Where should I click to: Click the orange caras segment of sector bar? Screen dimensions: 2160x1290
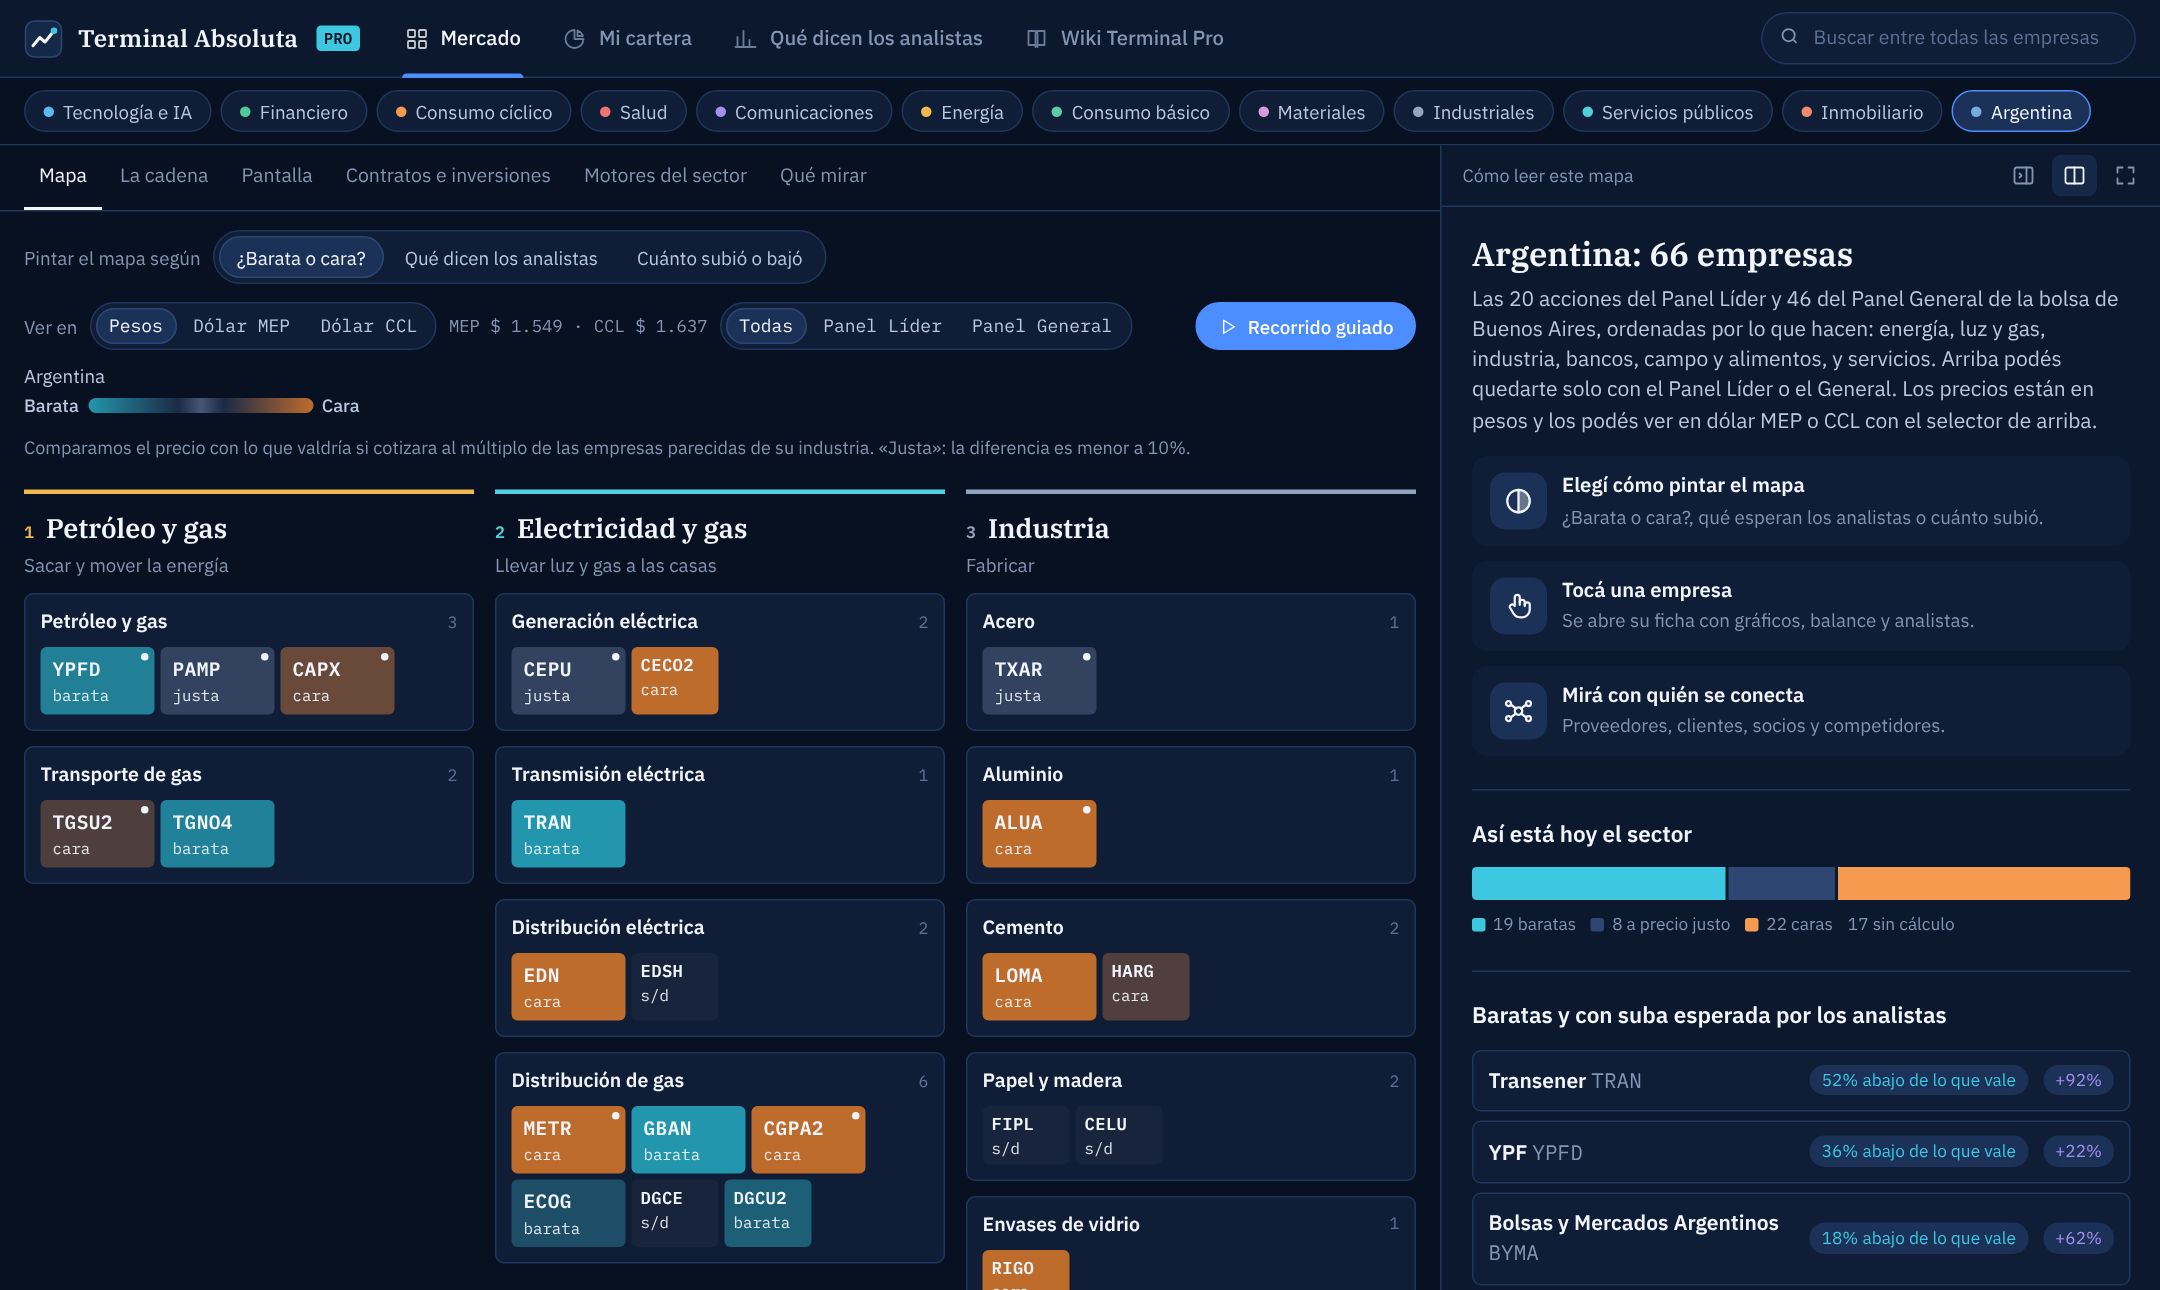coord(1983,883)
